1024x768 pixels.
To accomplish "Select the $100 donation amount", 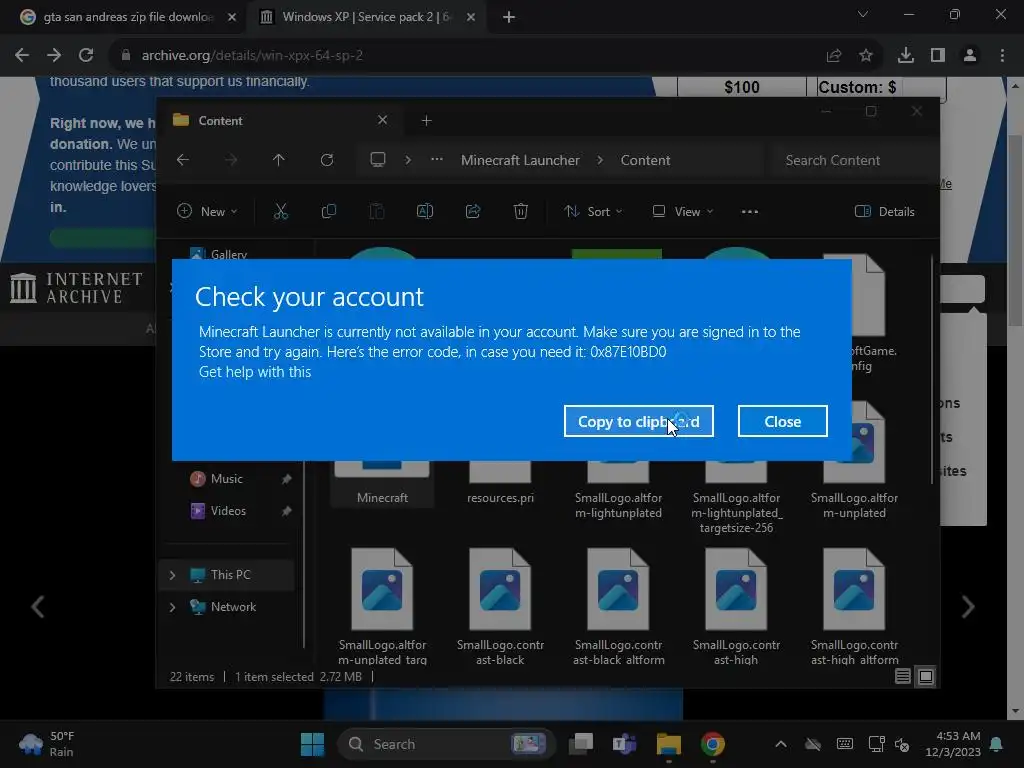I will click(x=742, y=88).
